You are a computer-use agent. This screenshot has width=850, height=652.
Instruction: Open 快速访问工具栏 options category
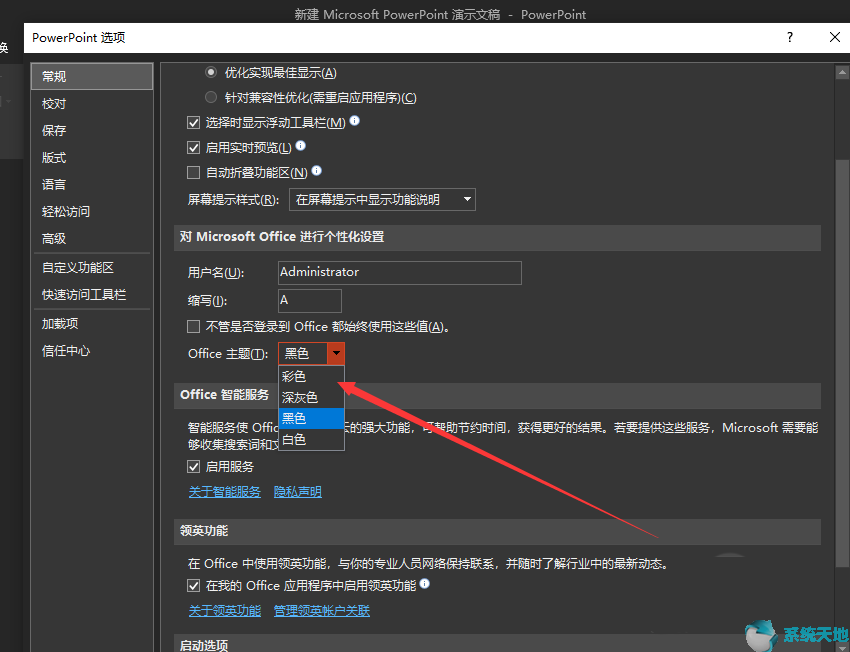(x=92, y=295)
